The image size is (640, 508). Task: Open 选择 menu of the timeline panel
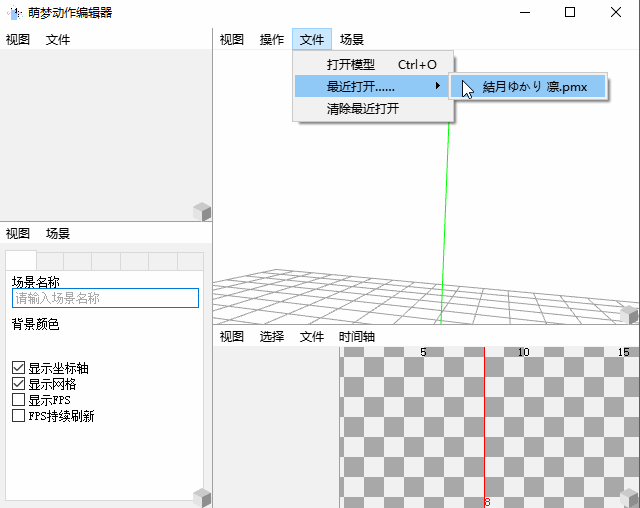pyautogui.click(x=271, y=337)
